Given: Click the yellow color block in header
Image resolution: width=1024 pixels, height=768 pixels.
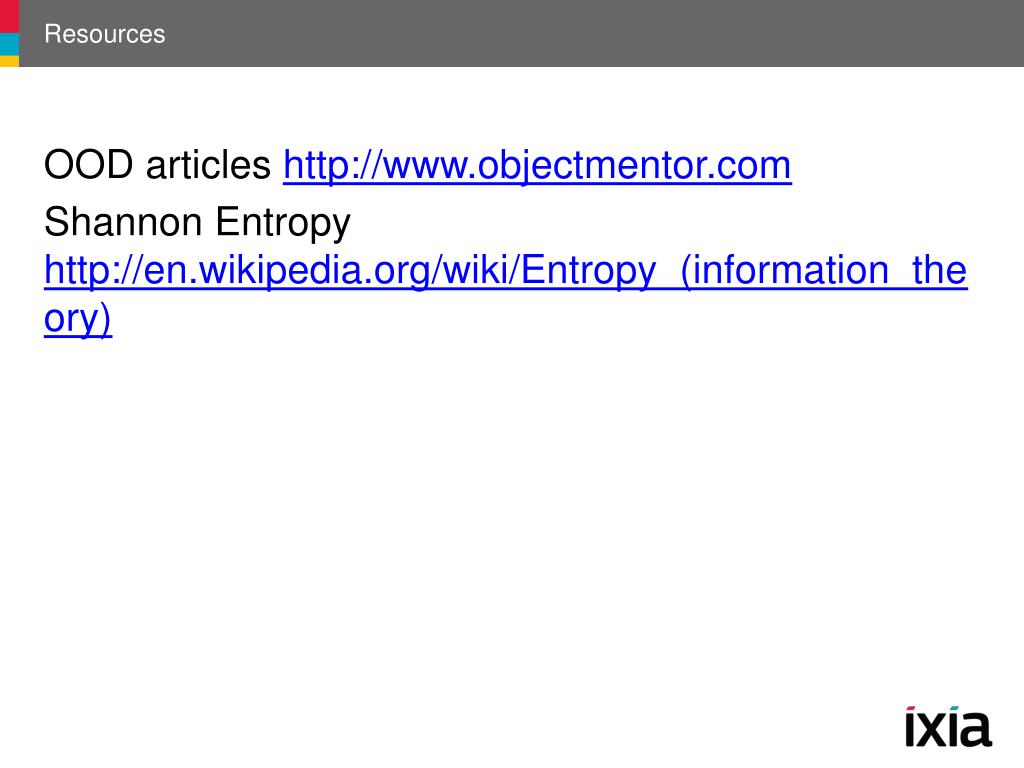Looking at the screenshot, I should (9, 61).
